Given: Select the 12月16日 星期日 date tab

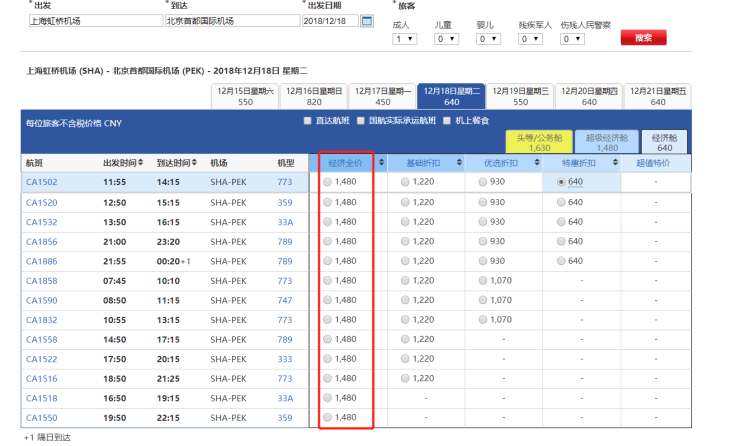Looking at the screenshot, I should point(314,96).
